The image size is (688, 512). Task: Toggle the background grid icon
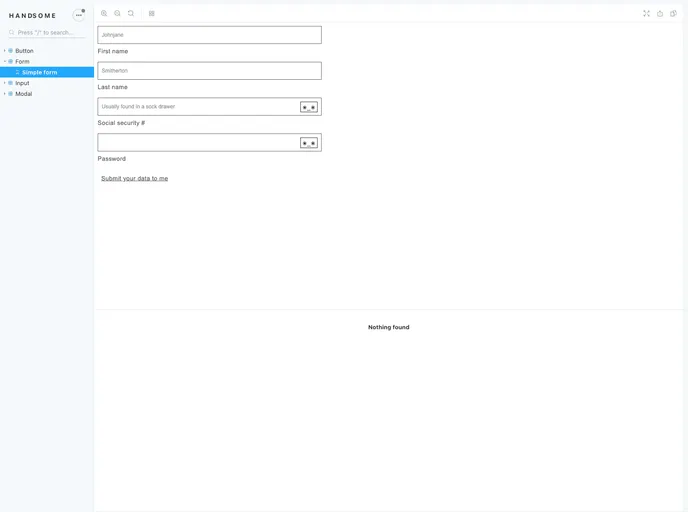[x=152, y=14]
